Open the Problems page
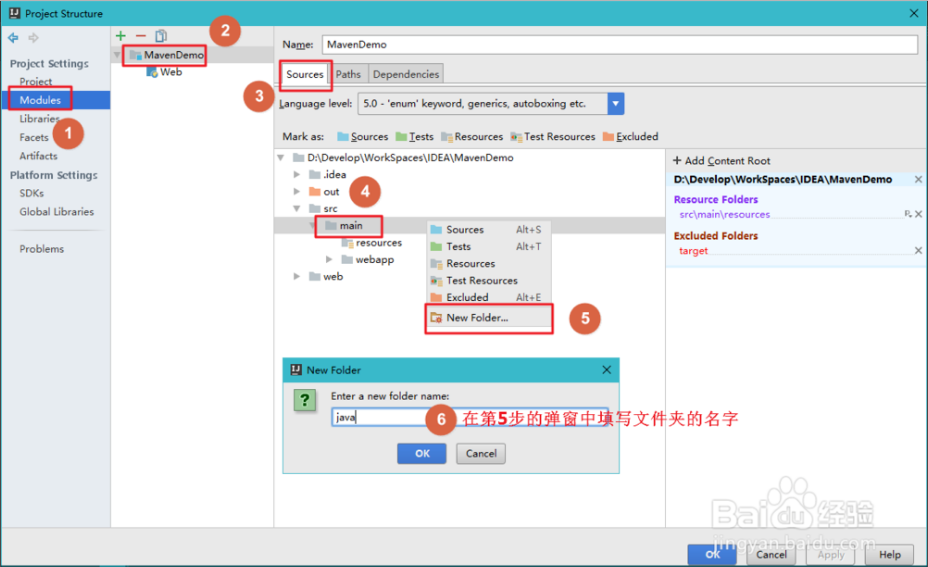This screenshot has height=567, width=928. coord(41,249)
